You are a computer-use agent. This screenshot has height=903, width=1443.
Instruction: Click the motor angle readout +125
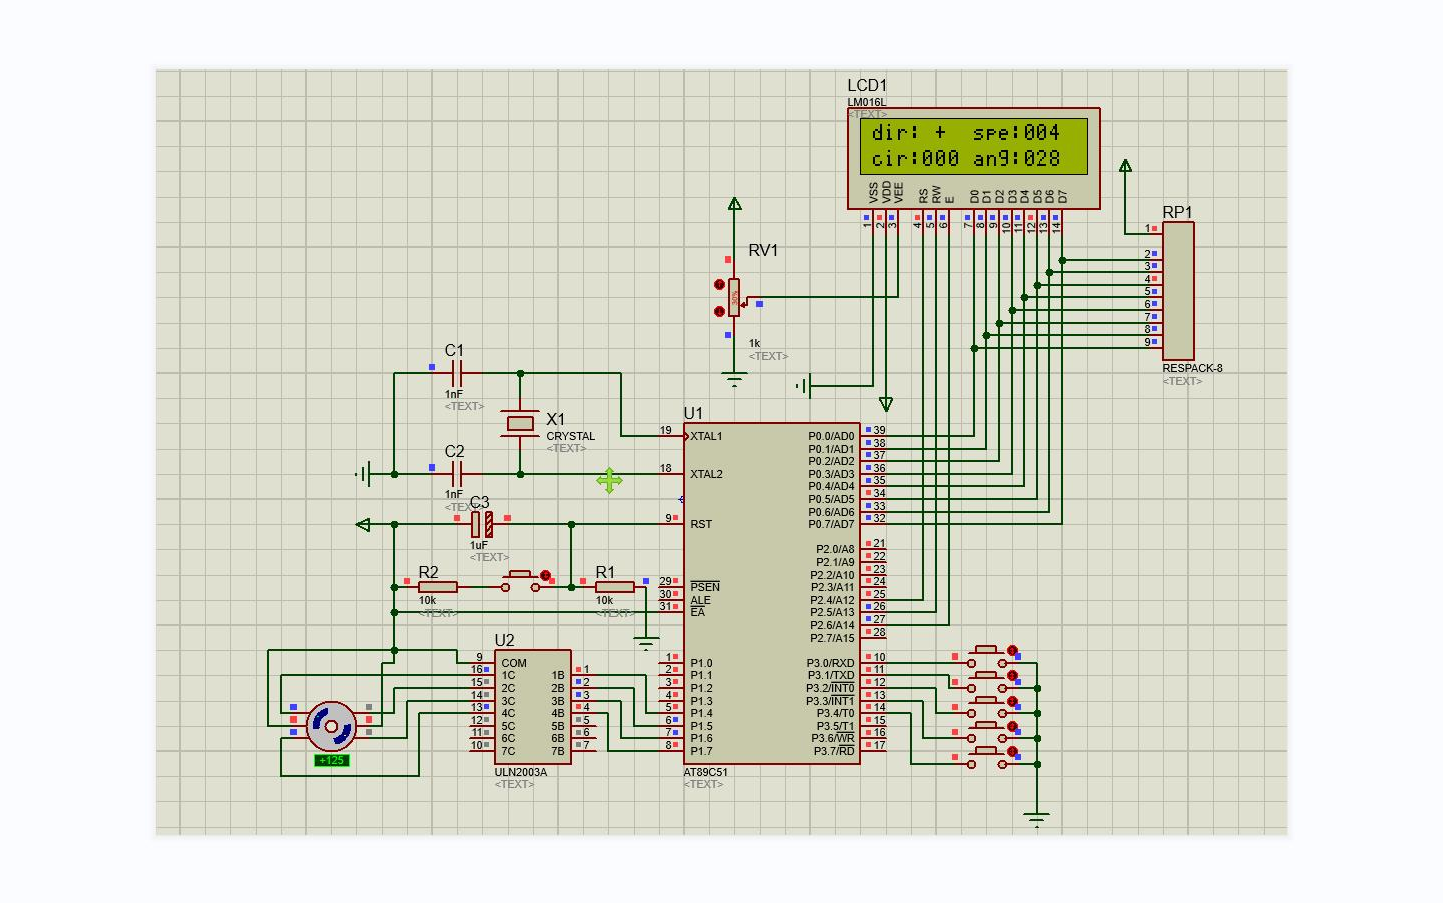pos(331,760)
